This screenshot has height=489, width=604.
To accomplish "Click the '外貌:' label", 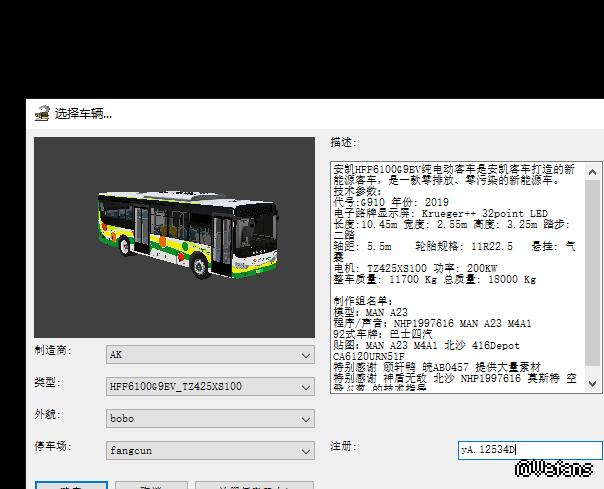I will [47, 414].
